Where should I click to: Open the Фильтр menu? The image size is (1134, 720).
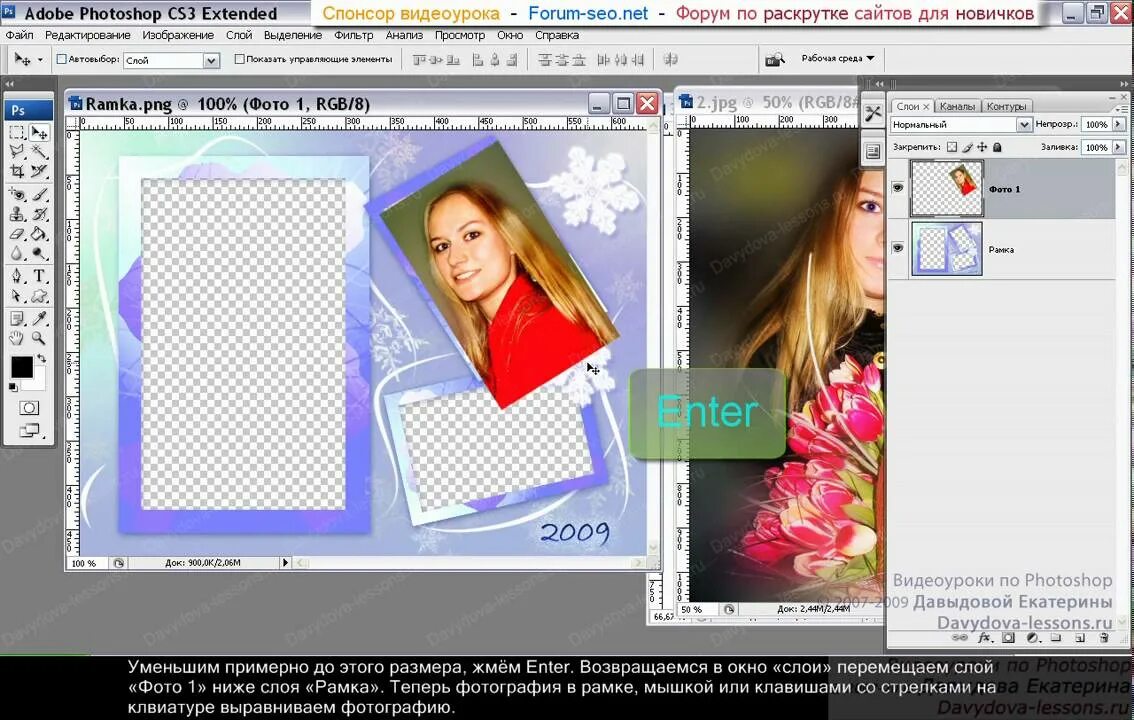point(354,35)
